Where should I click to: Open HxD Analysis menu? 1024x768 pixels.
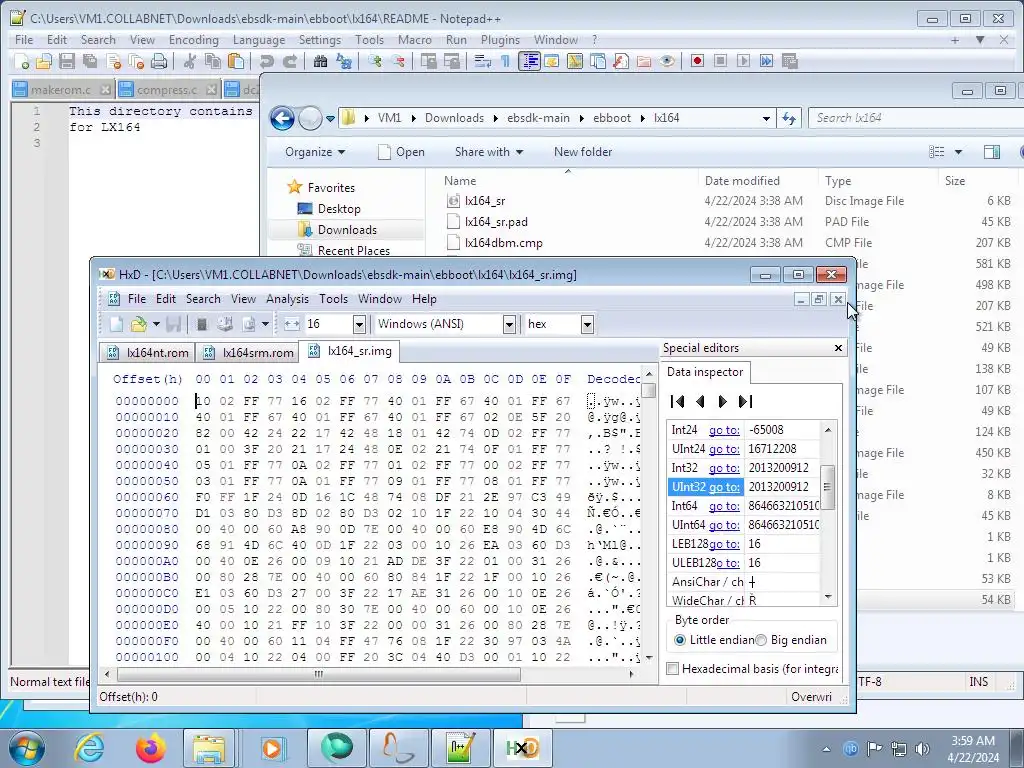coord(287,299)
